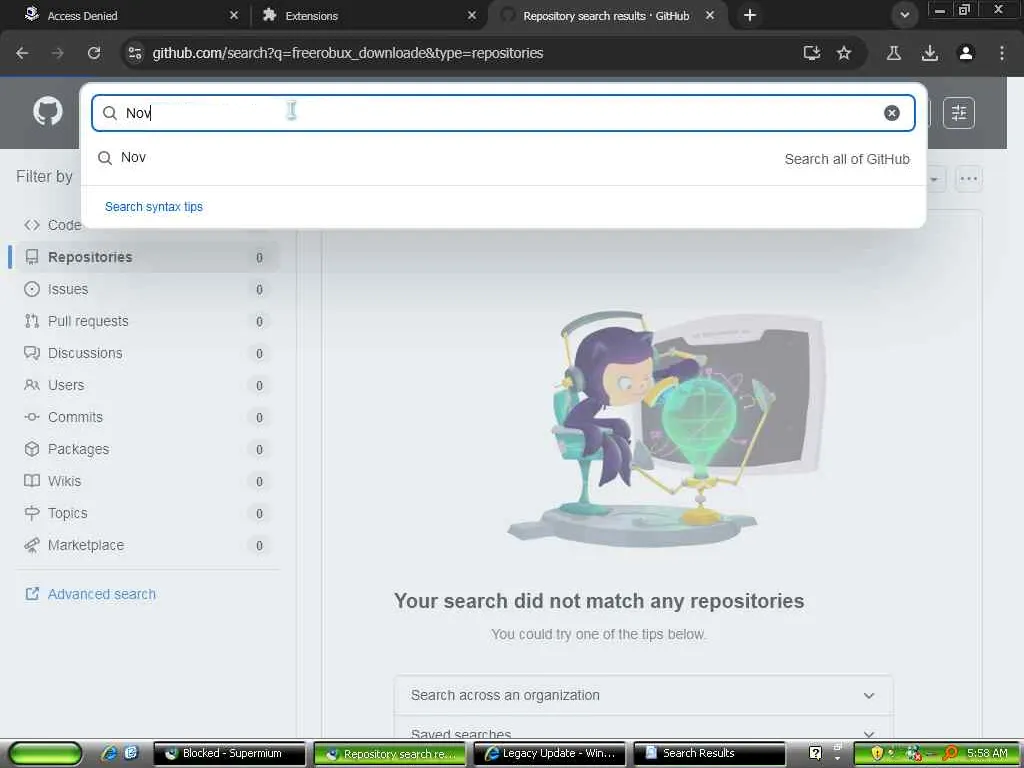Open the browser downloads icon
The width and height of the screenshot is (1024, 768).
930,53
